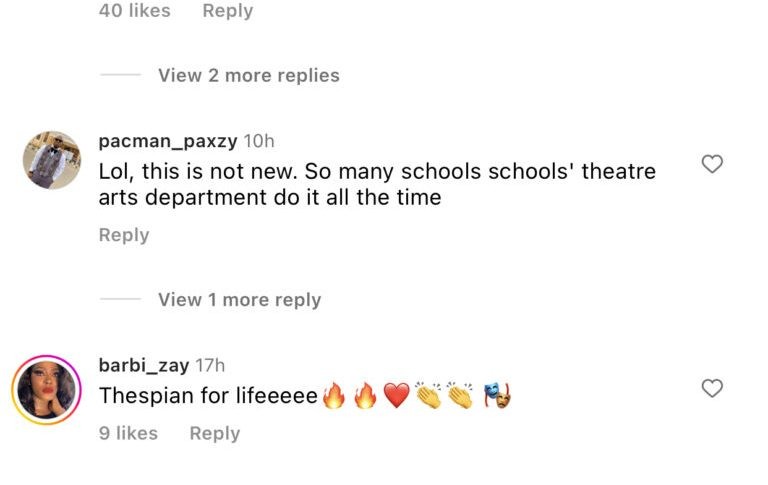The height and width of the screenshot is (485, 768).
Task: Reply to barbi_zay's comment
Action: (214, 433)
